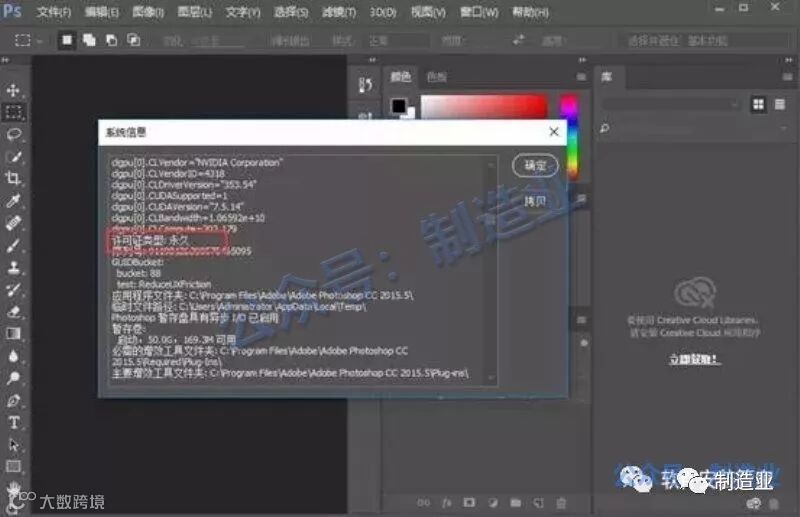The width and height of the screenshot is (800, 517).
Task: Select the Dodge tool
Action: tap(13, 378)
